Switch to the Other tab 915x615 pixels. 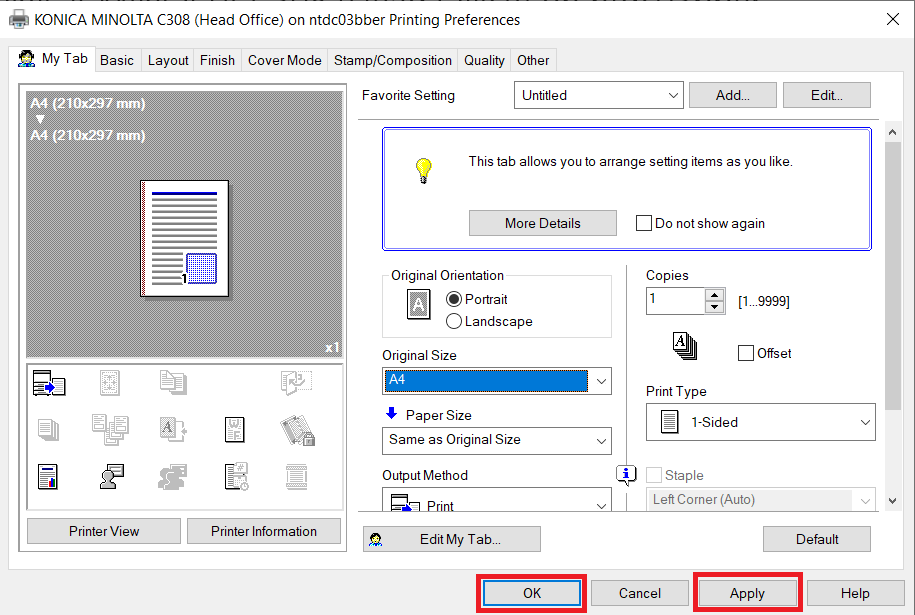533,60
